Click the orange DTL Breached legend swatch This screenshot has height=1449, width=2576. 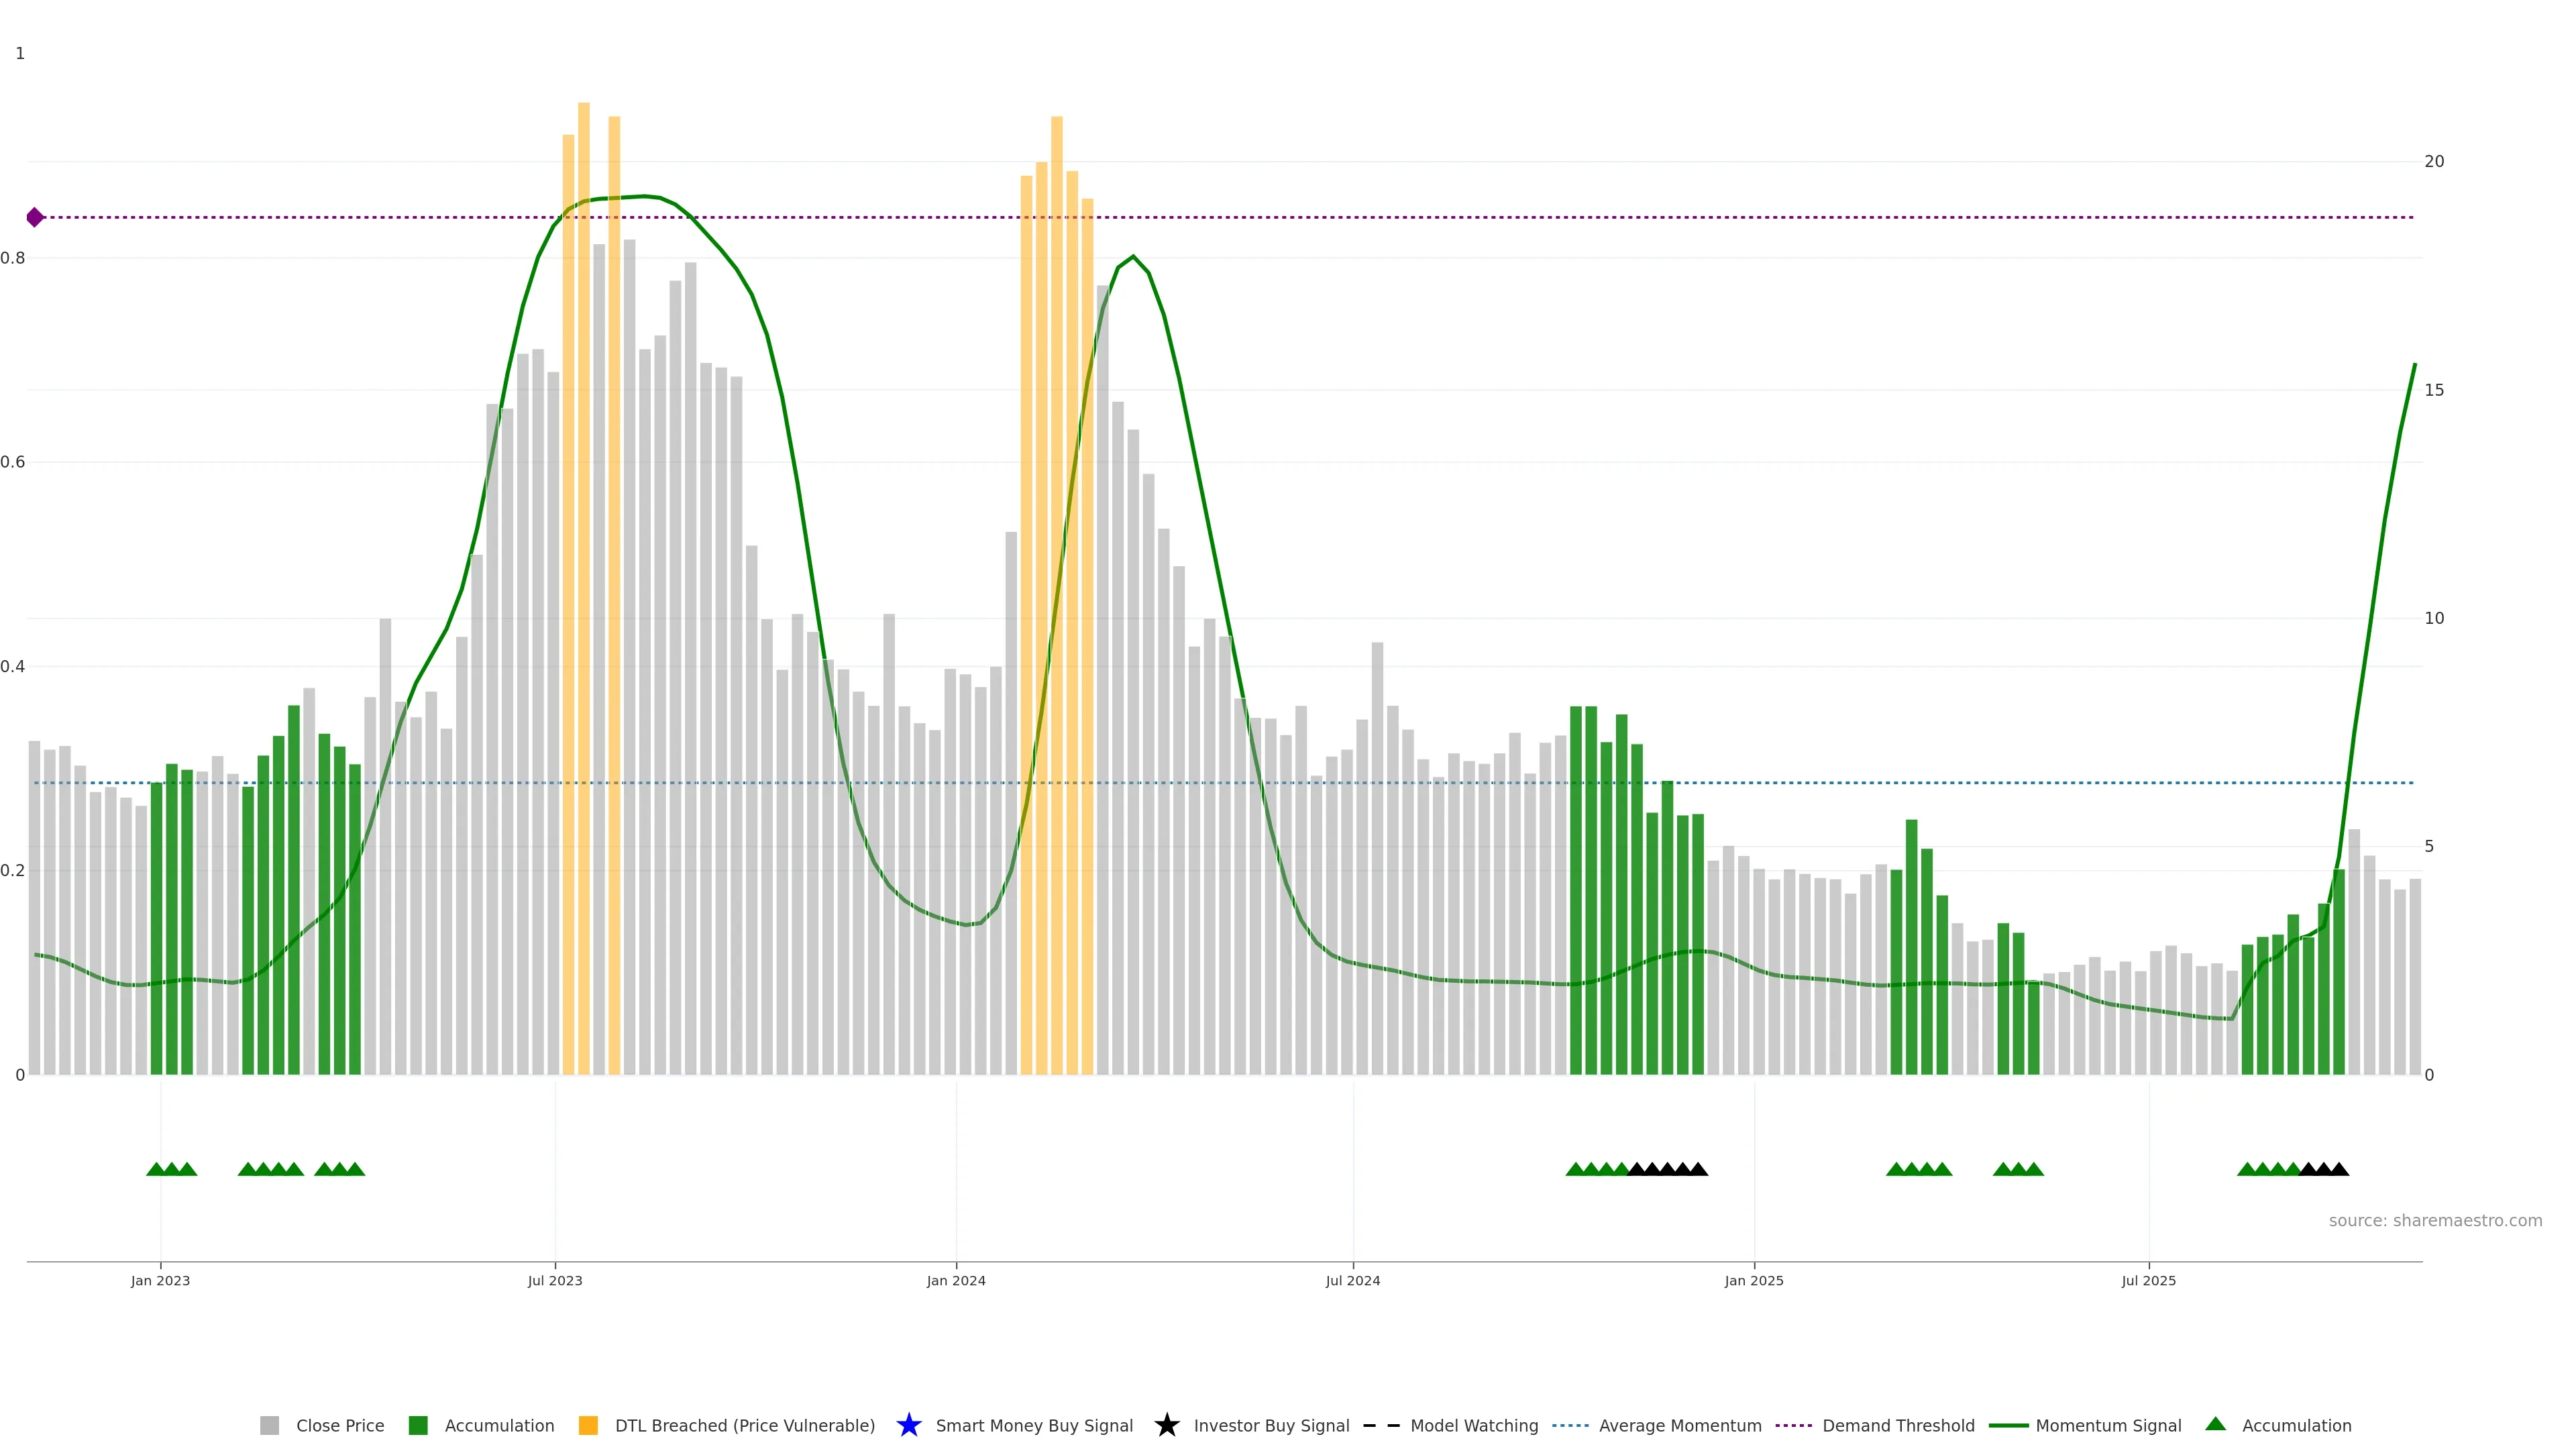[588, 1425]
